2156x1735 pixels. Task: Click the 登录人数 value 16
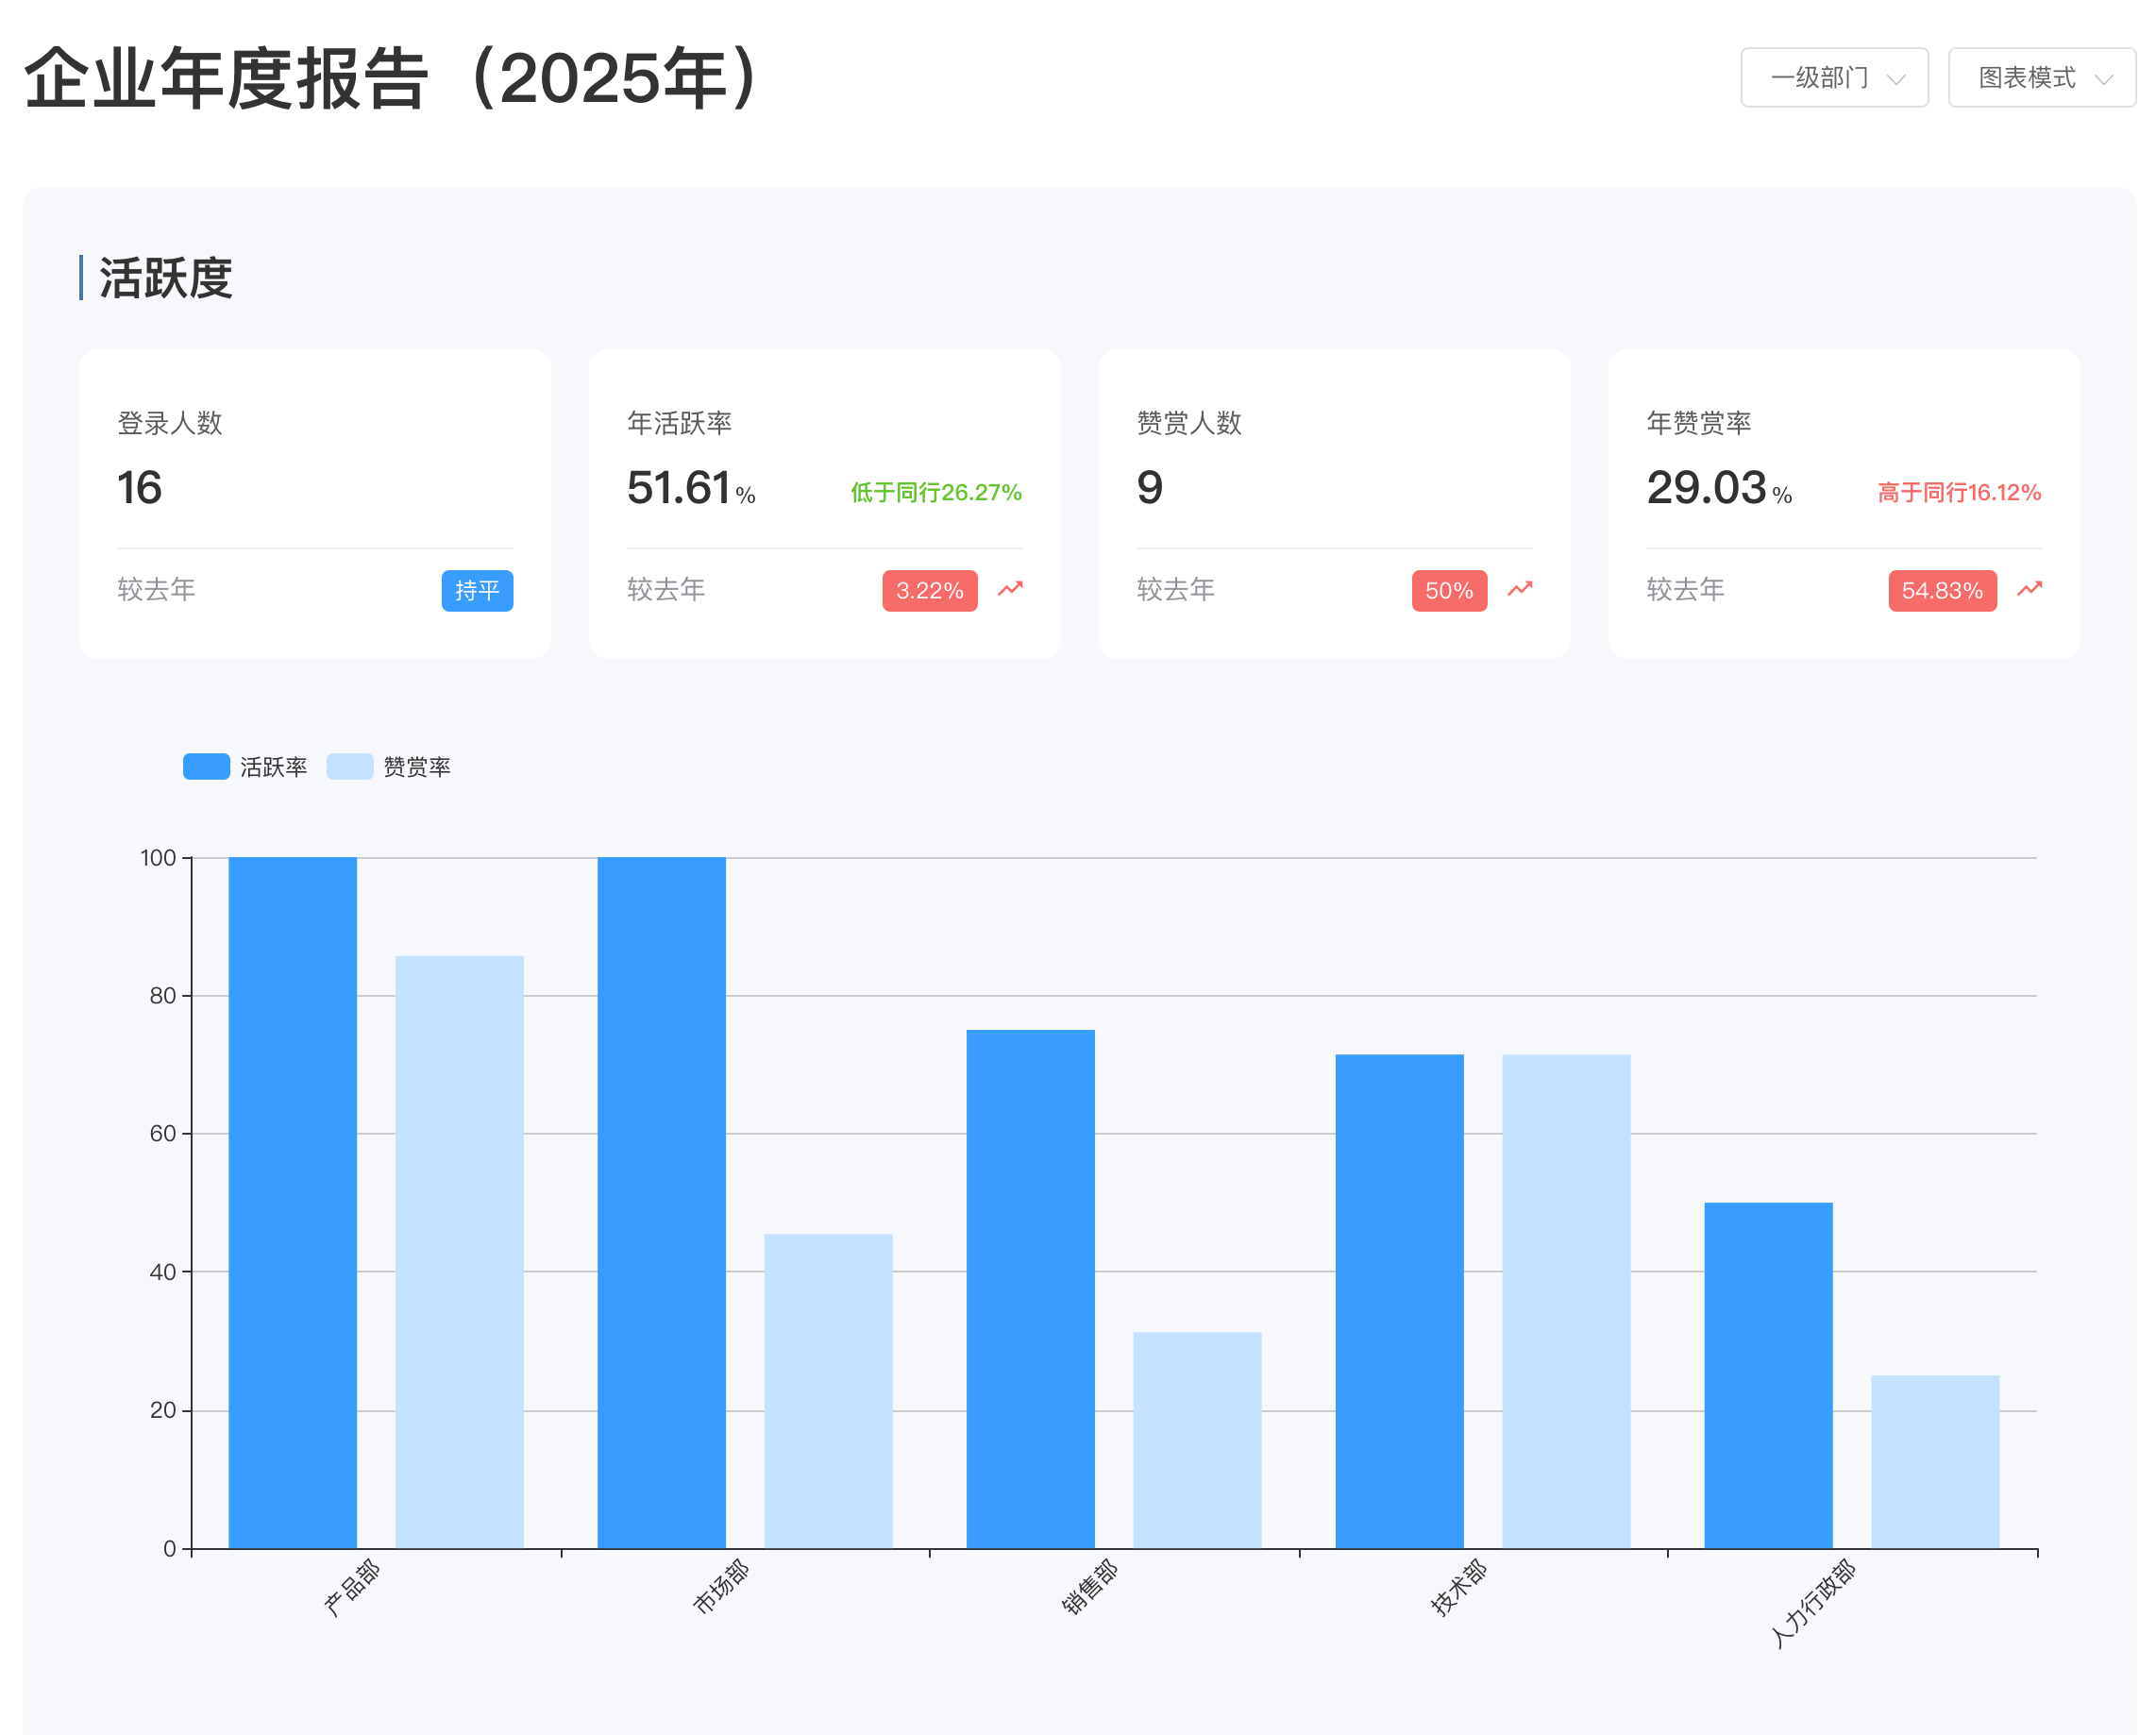[139, 488]
